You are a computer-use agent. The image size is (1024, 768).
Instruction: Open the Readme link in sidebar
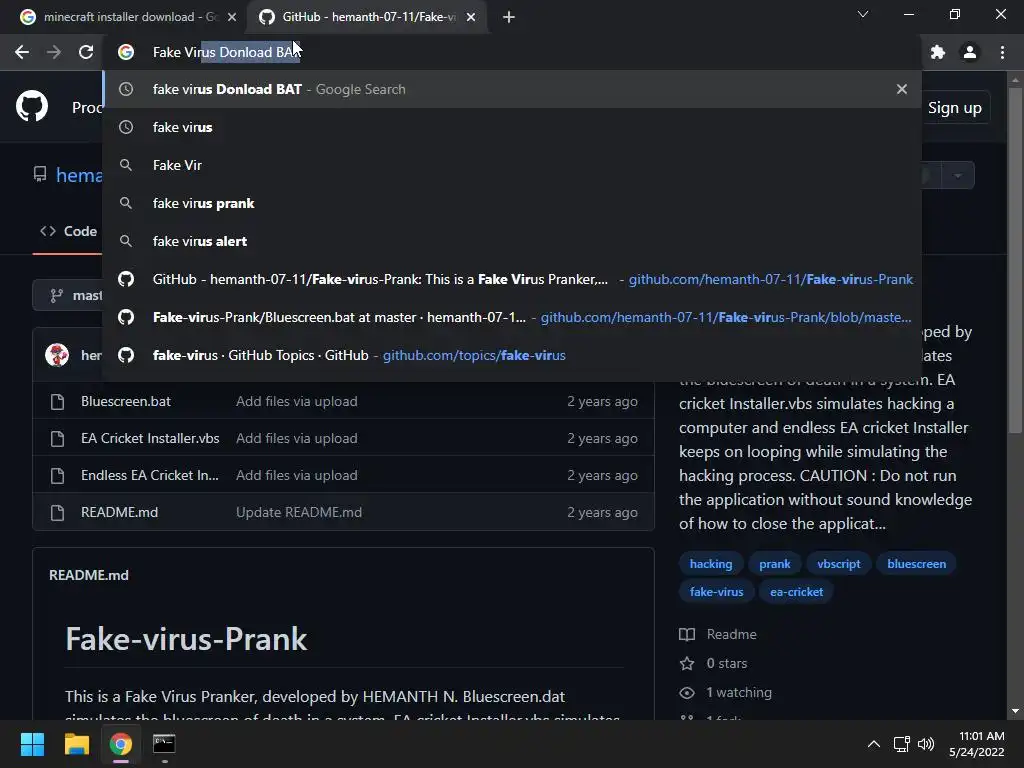pos(718,634)
